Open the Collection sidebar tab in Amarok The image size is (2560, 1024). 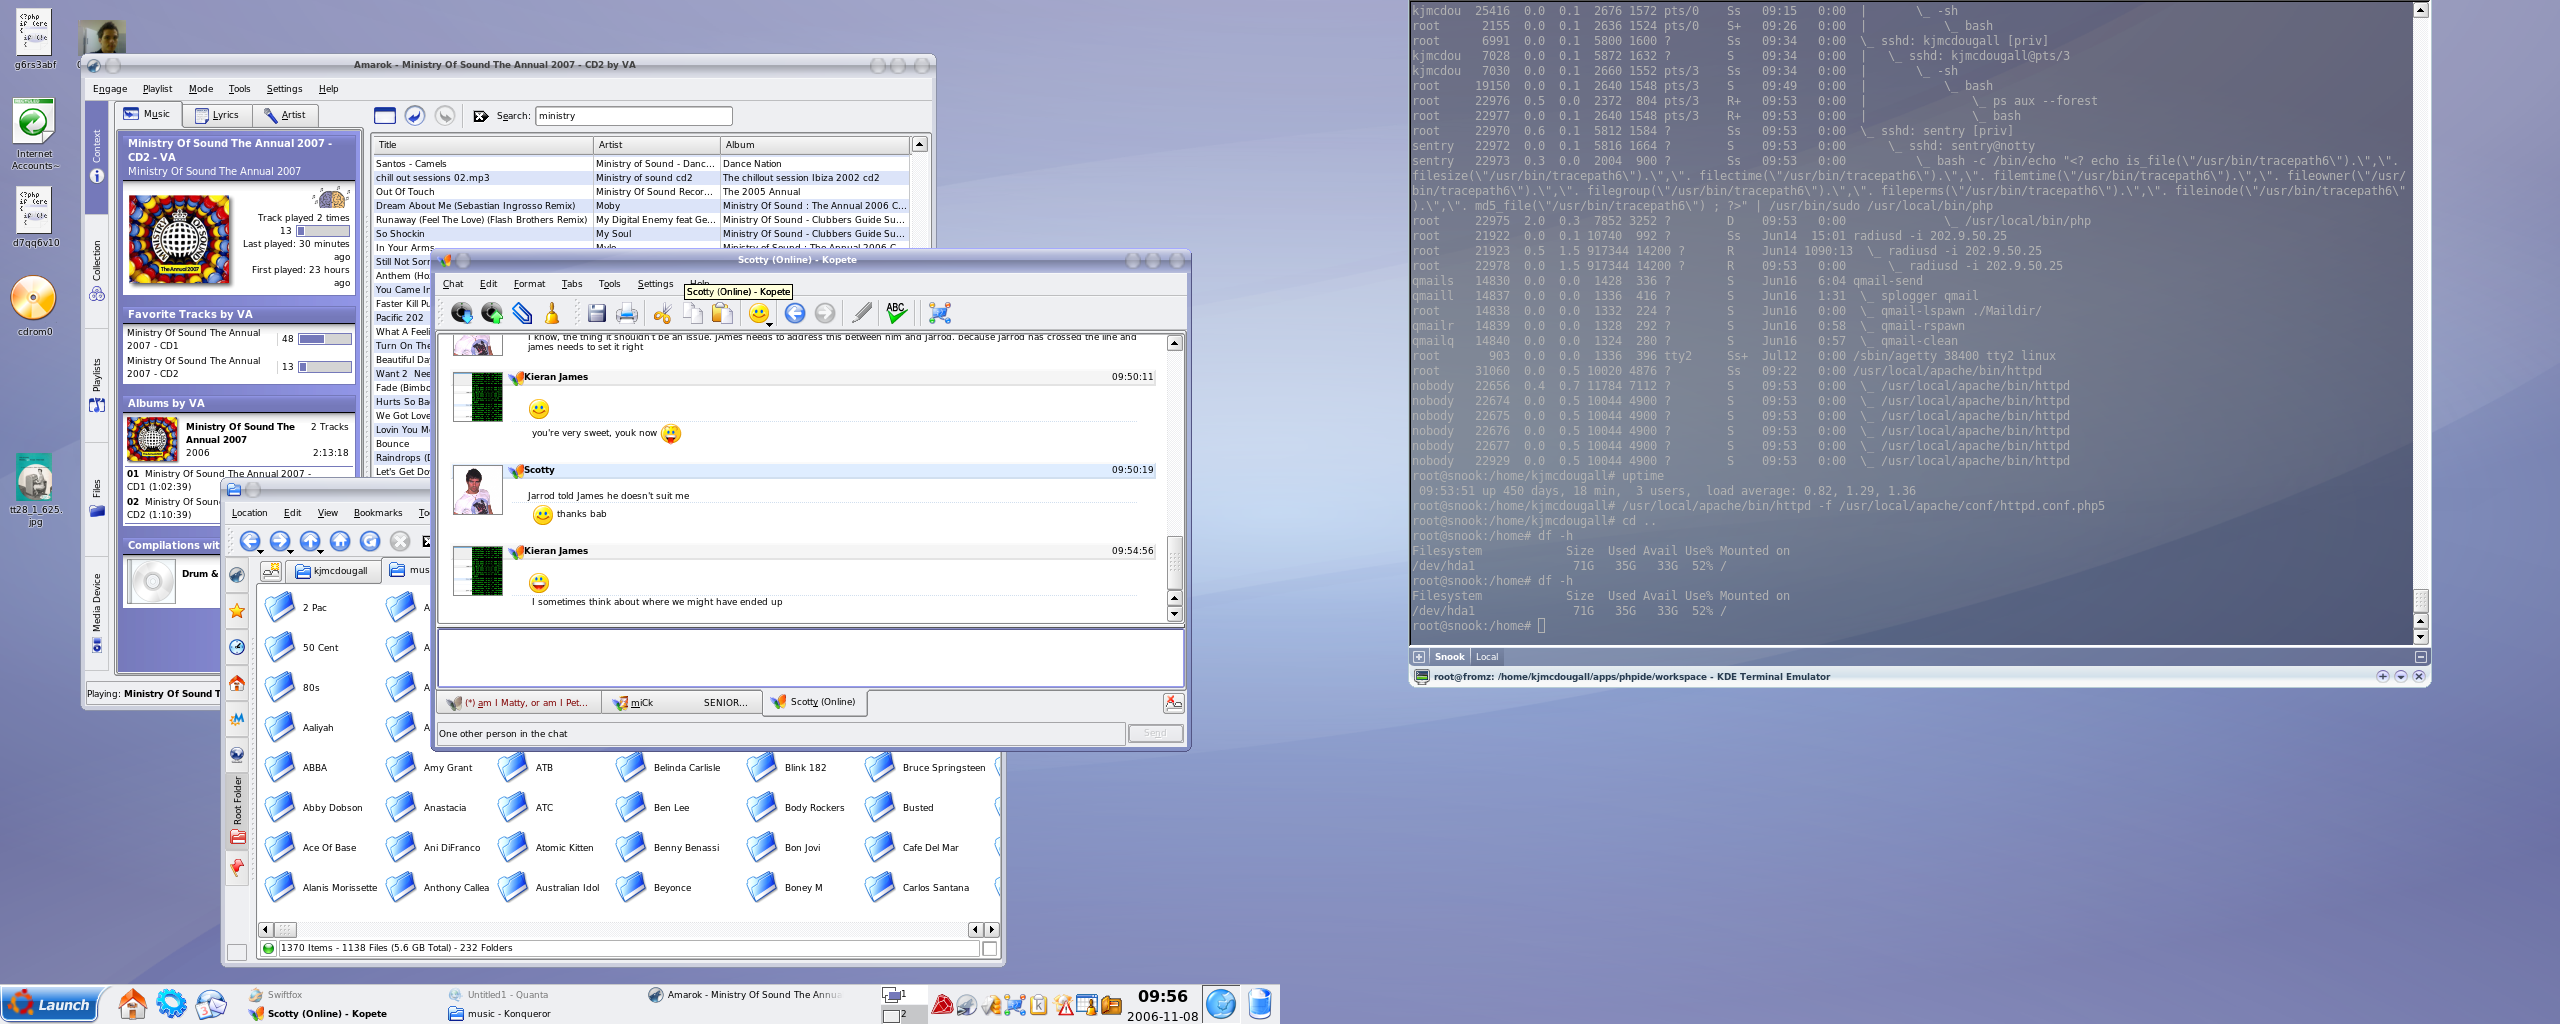tap(97, 270)
